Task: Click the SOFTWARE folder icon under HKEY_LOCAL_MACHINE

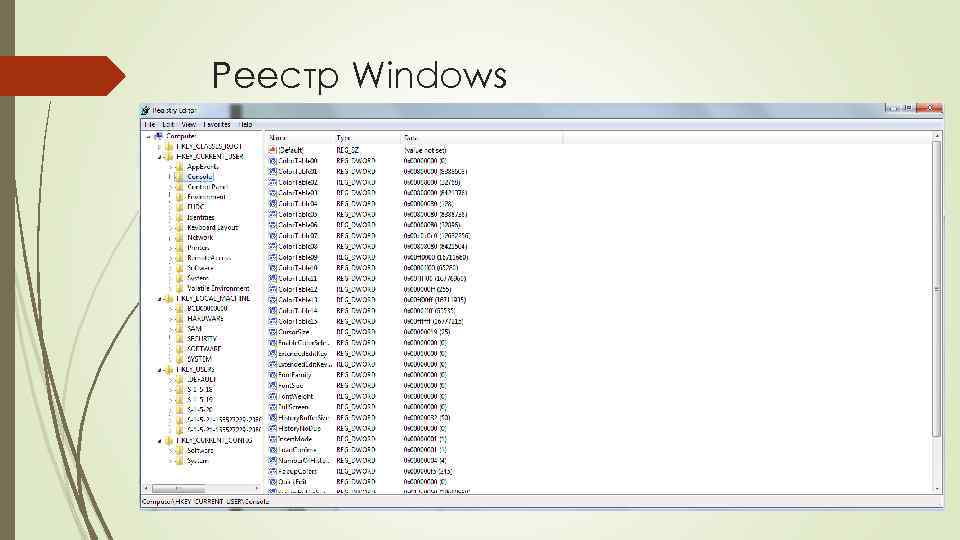Action: (x=179, y=349)
